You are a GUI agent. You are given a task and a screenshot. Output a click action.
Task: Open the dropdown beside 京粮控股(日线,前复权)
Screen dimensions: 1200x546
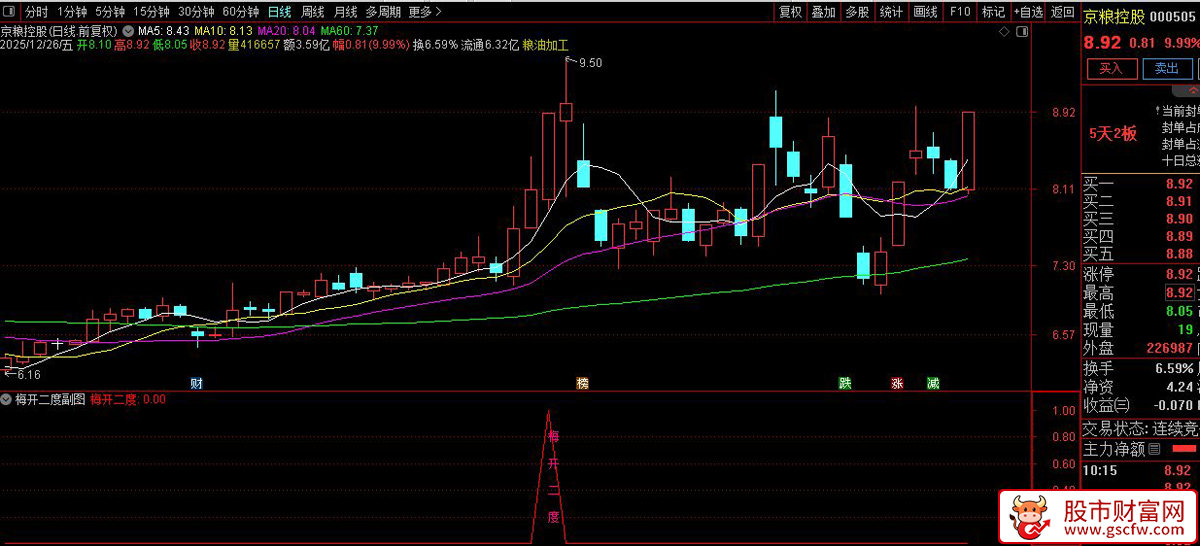click(x=126, y=31)
